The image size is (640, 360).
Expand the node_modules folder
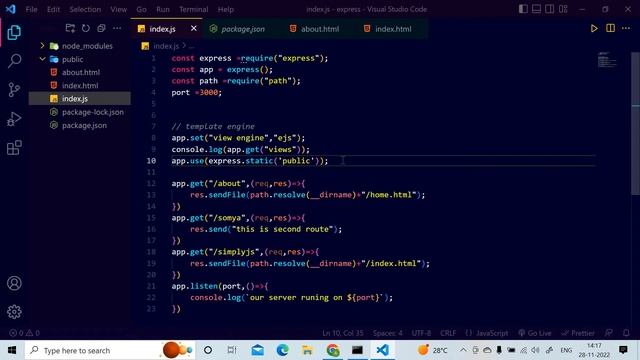pyautogui.click(x=80, y=46)
